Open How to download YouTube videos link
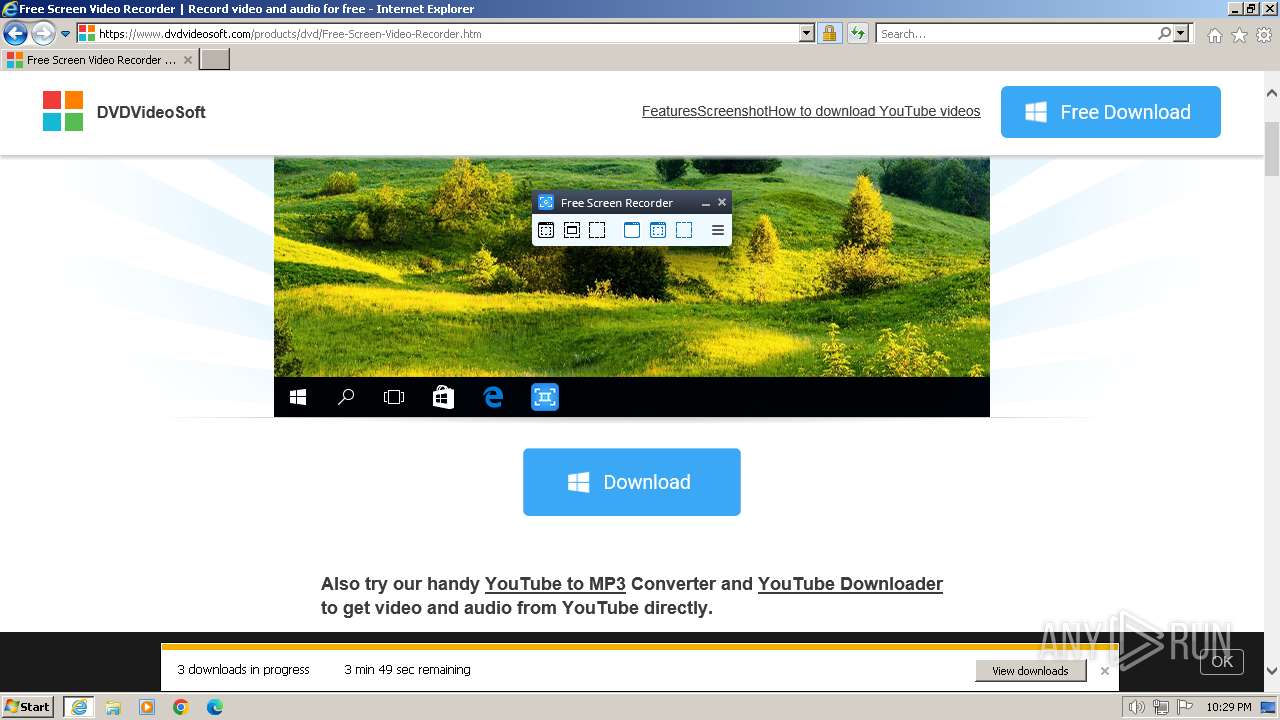The image size is (1280, 720). coord(874,111)
